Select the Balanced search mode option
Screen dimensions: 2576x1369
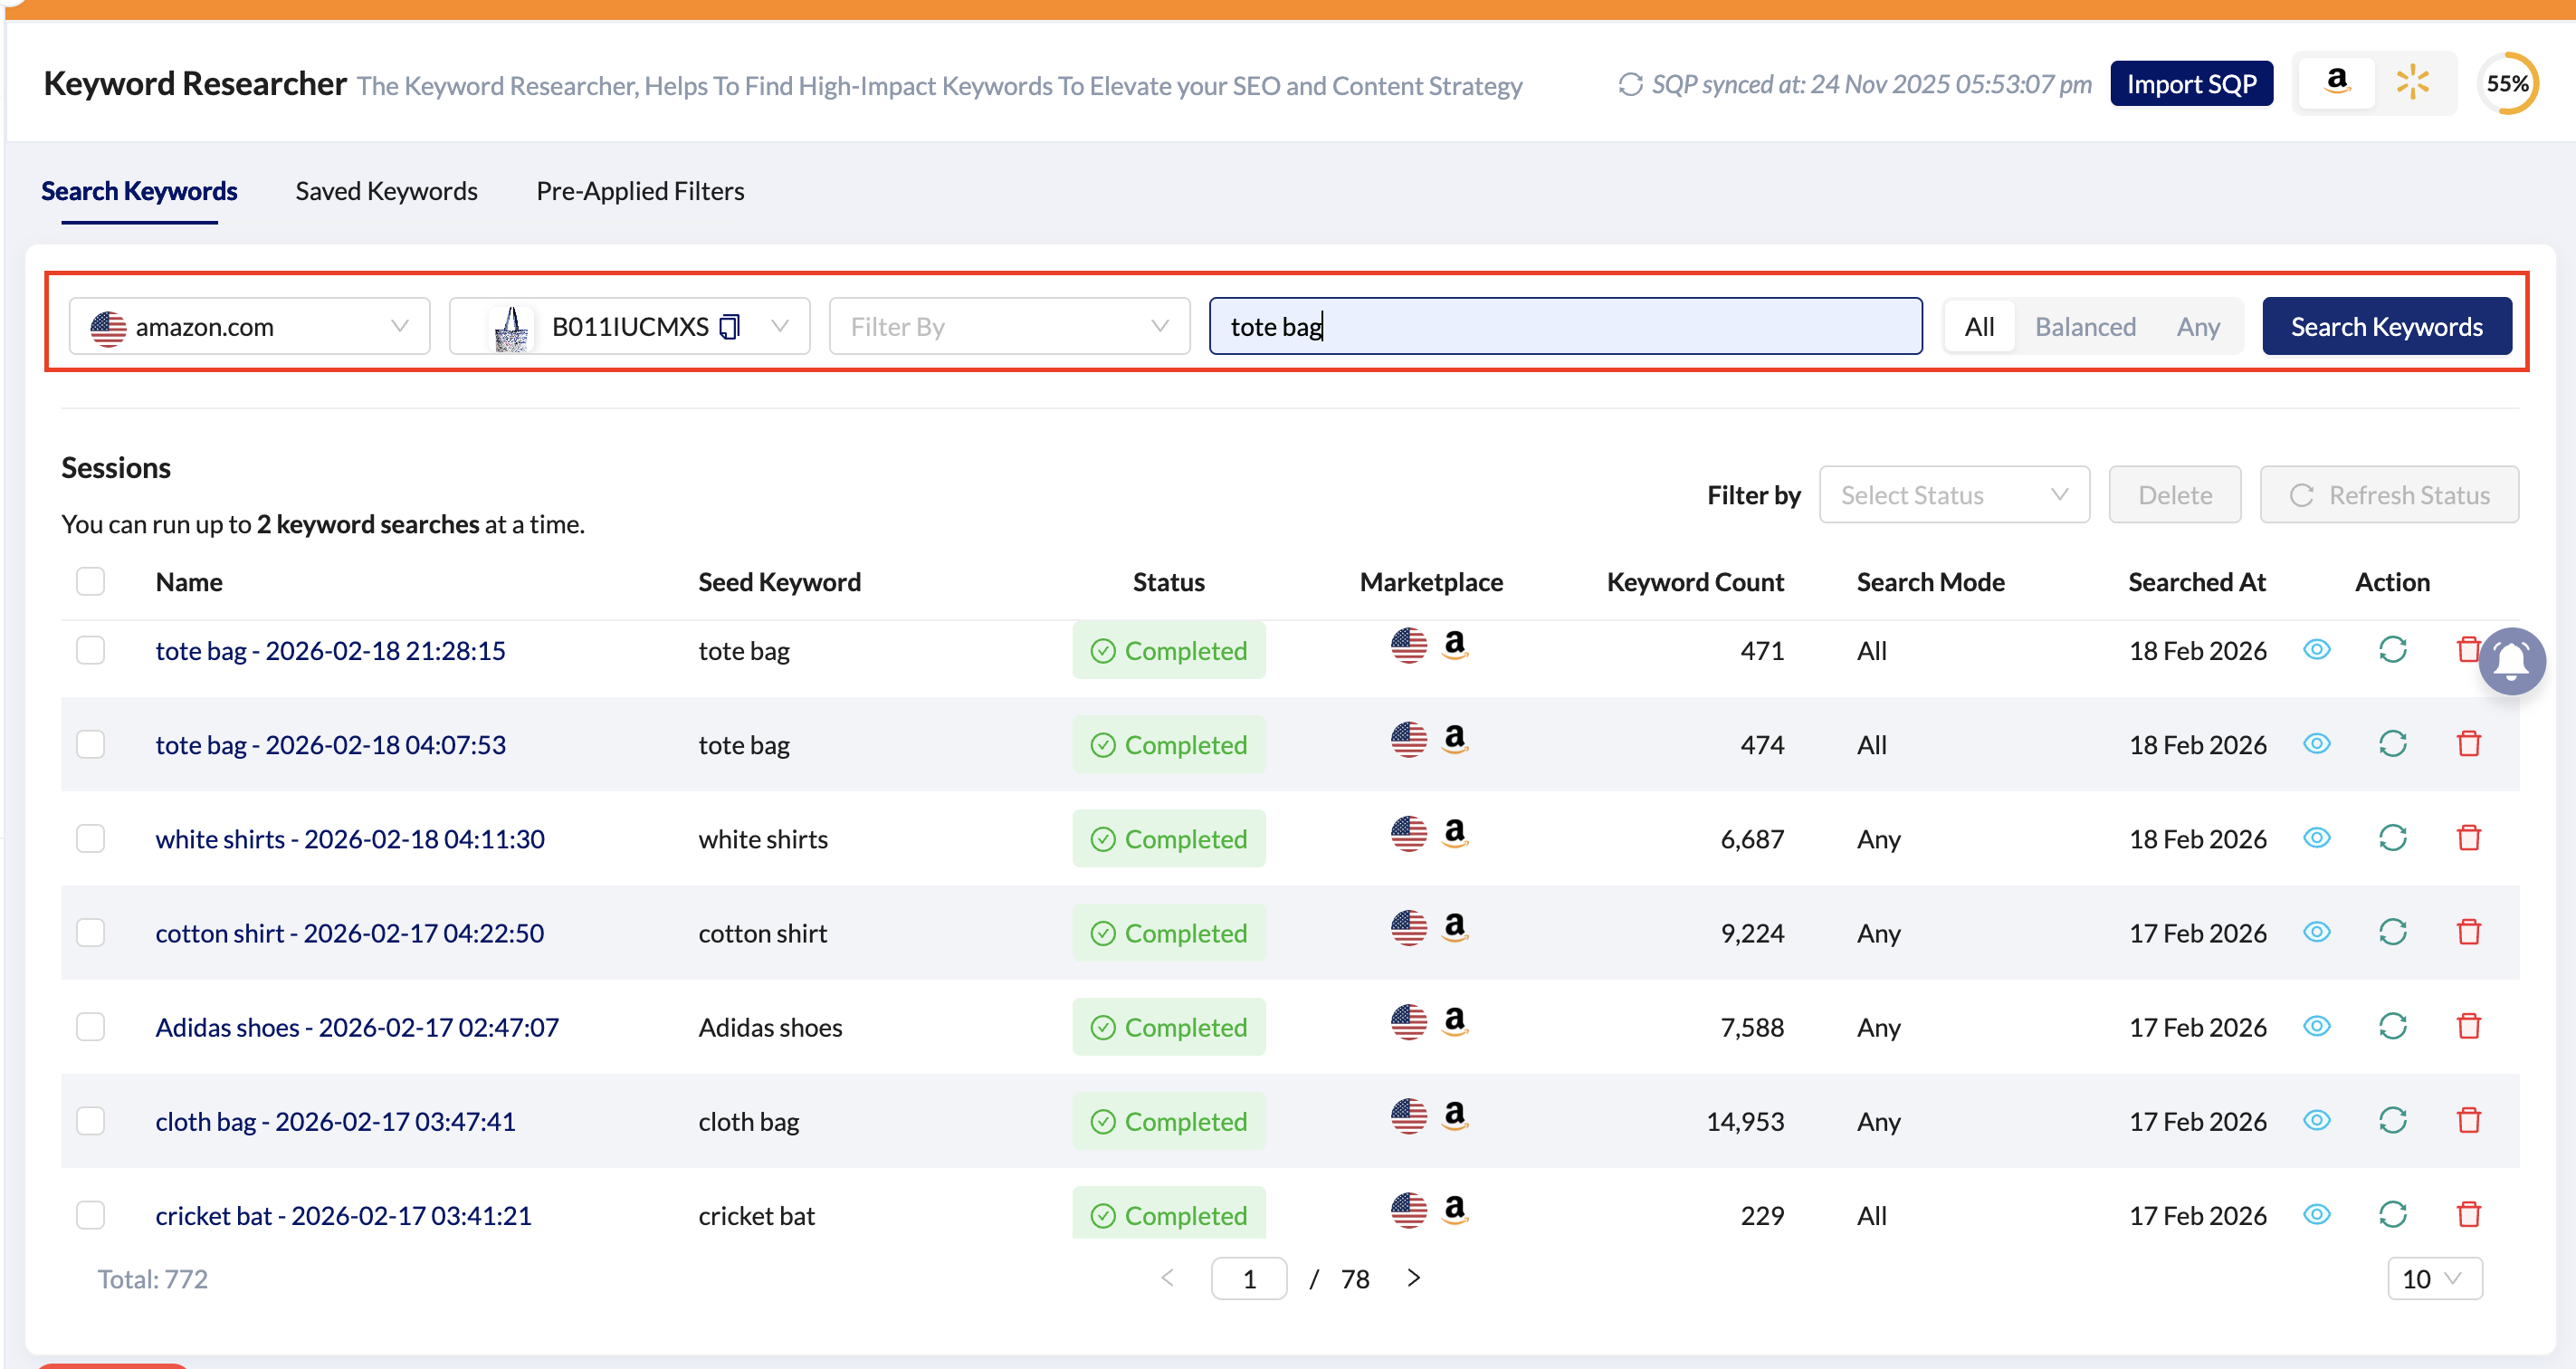[x=2085, y=327]
